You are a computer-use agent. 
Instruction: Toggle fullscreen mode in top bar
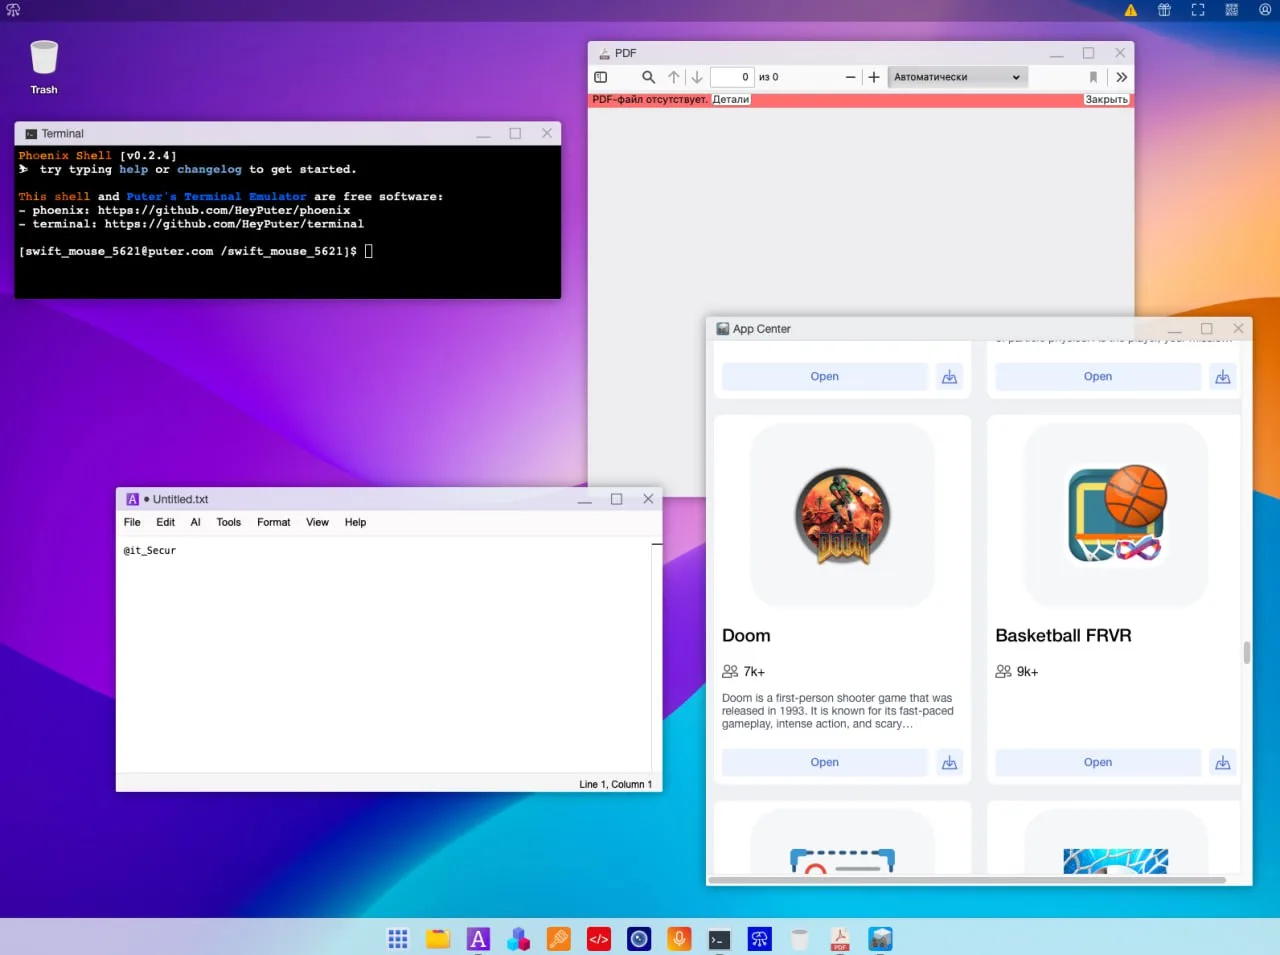click(x=1198, y=10)
